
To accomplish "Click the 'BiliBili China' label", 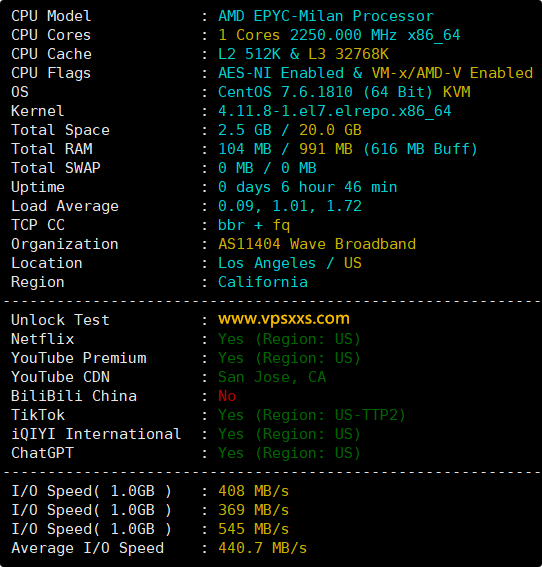I will [x=74, y=396].
